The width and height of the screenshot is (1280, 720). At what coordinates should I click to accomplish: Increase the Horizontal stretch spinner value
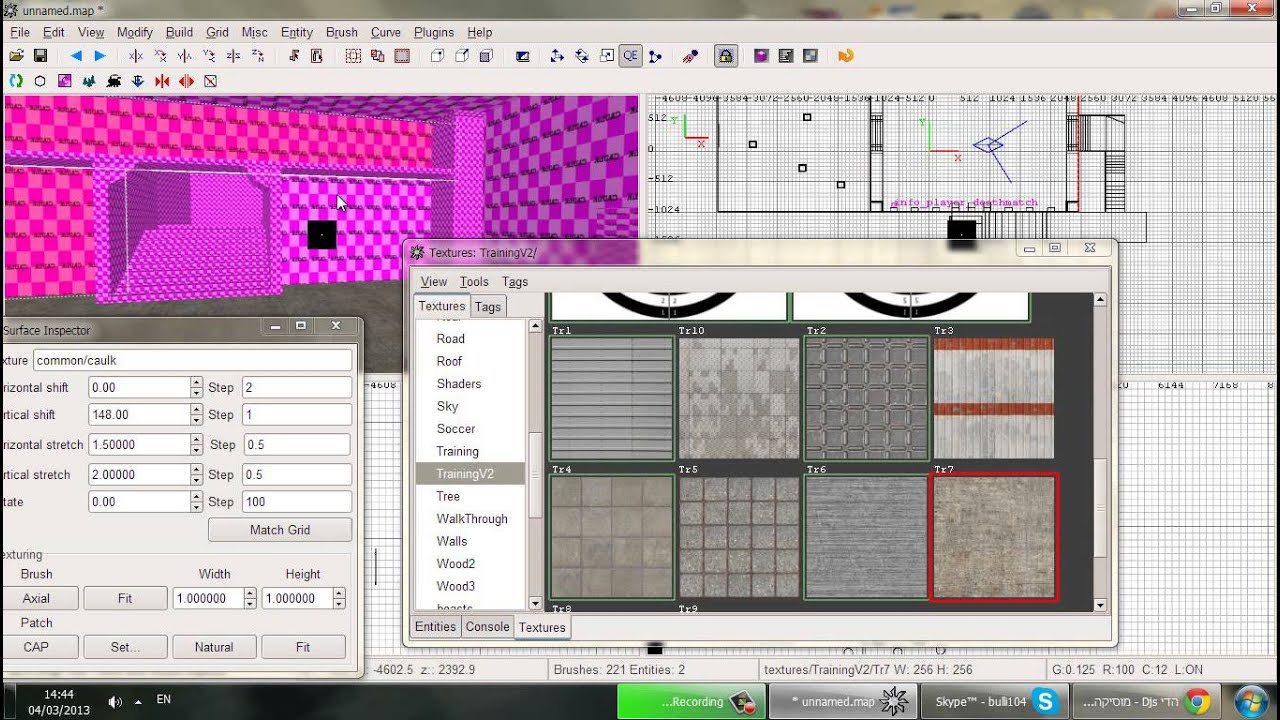pyautogui.click(x=197, y=439)
